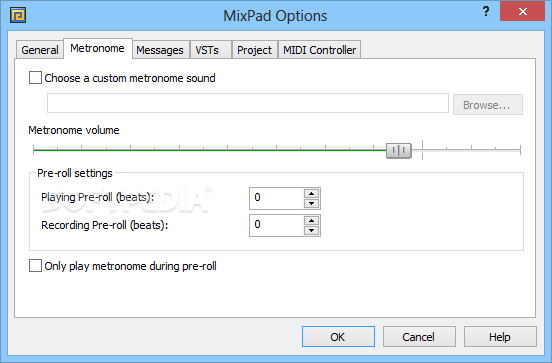Screen dimensions: 552x363
Task: Click the custom metronome sound path field
Action: (x=248, y=103)
